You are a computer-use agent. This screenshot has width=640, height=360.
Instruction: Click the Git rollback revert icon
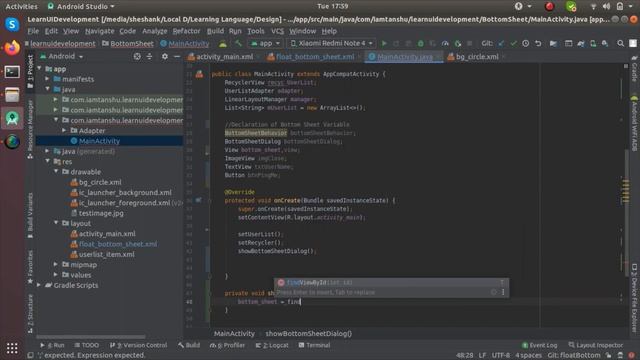pos(538,43)
